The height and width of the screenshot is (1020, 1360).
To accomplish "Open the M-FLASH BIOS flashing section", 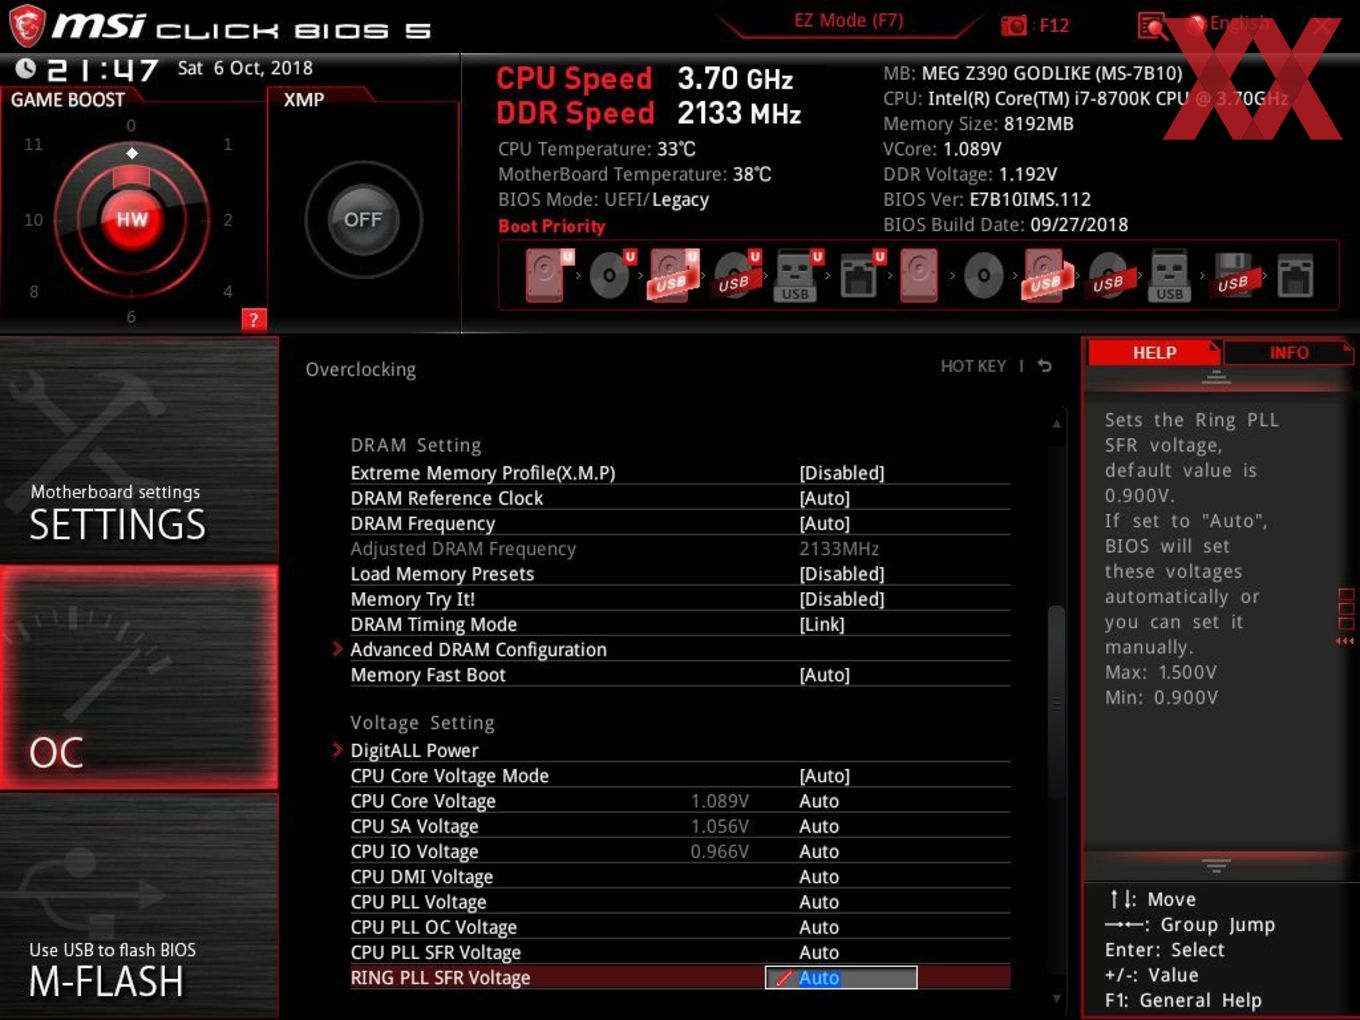I will pos(139,906).
